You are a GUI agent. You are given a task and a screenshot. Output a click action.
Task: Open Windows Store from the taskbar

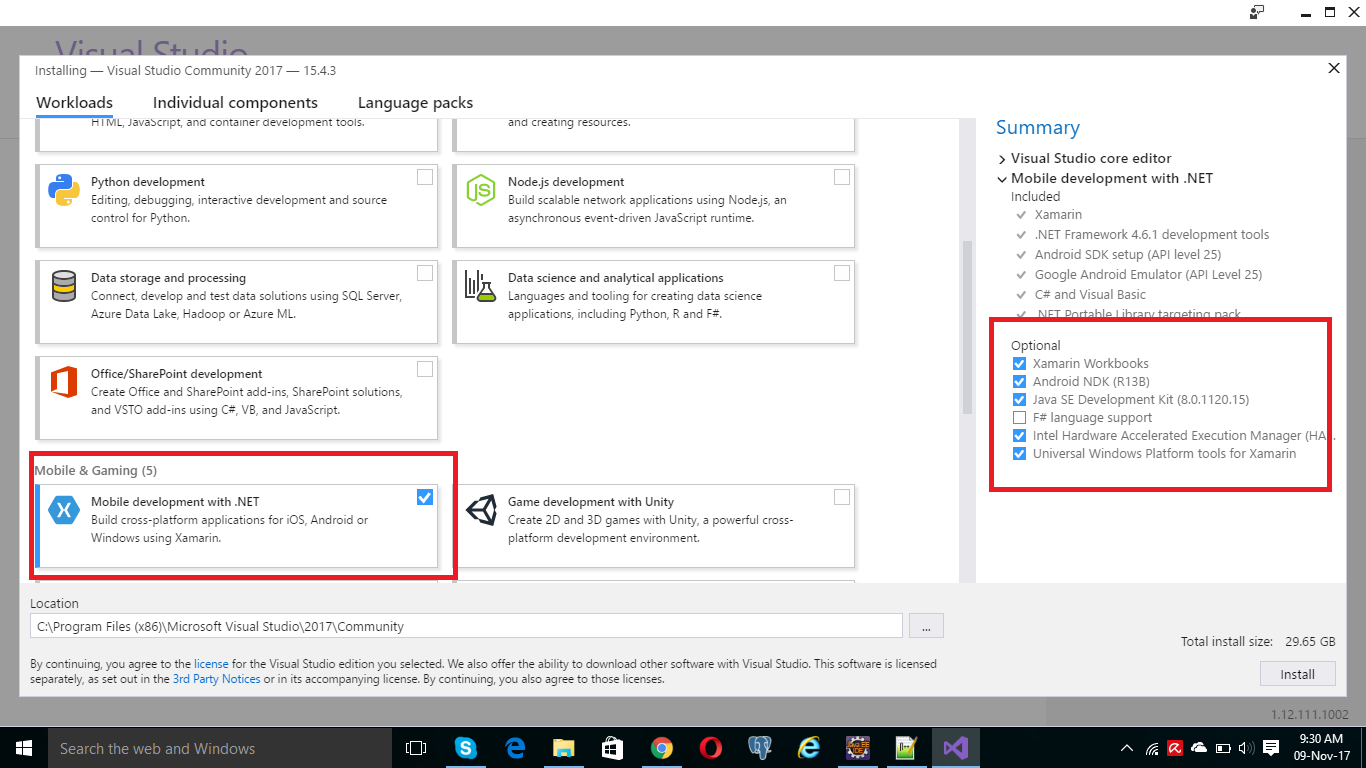pos(612,748)
